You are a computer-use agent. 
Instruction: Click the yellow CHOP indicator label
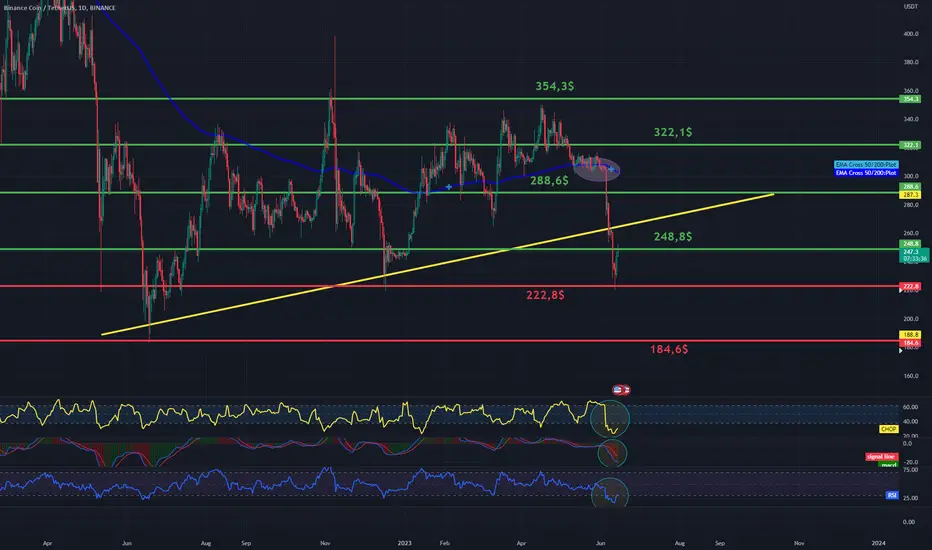pos(889,429)
